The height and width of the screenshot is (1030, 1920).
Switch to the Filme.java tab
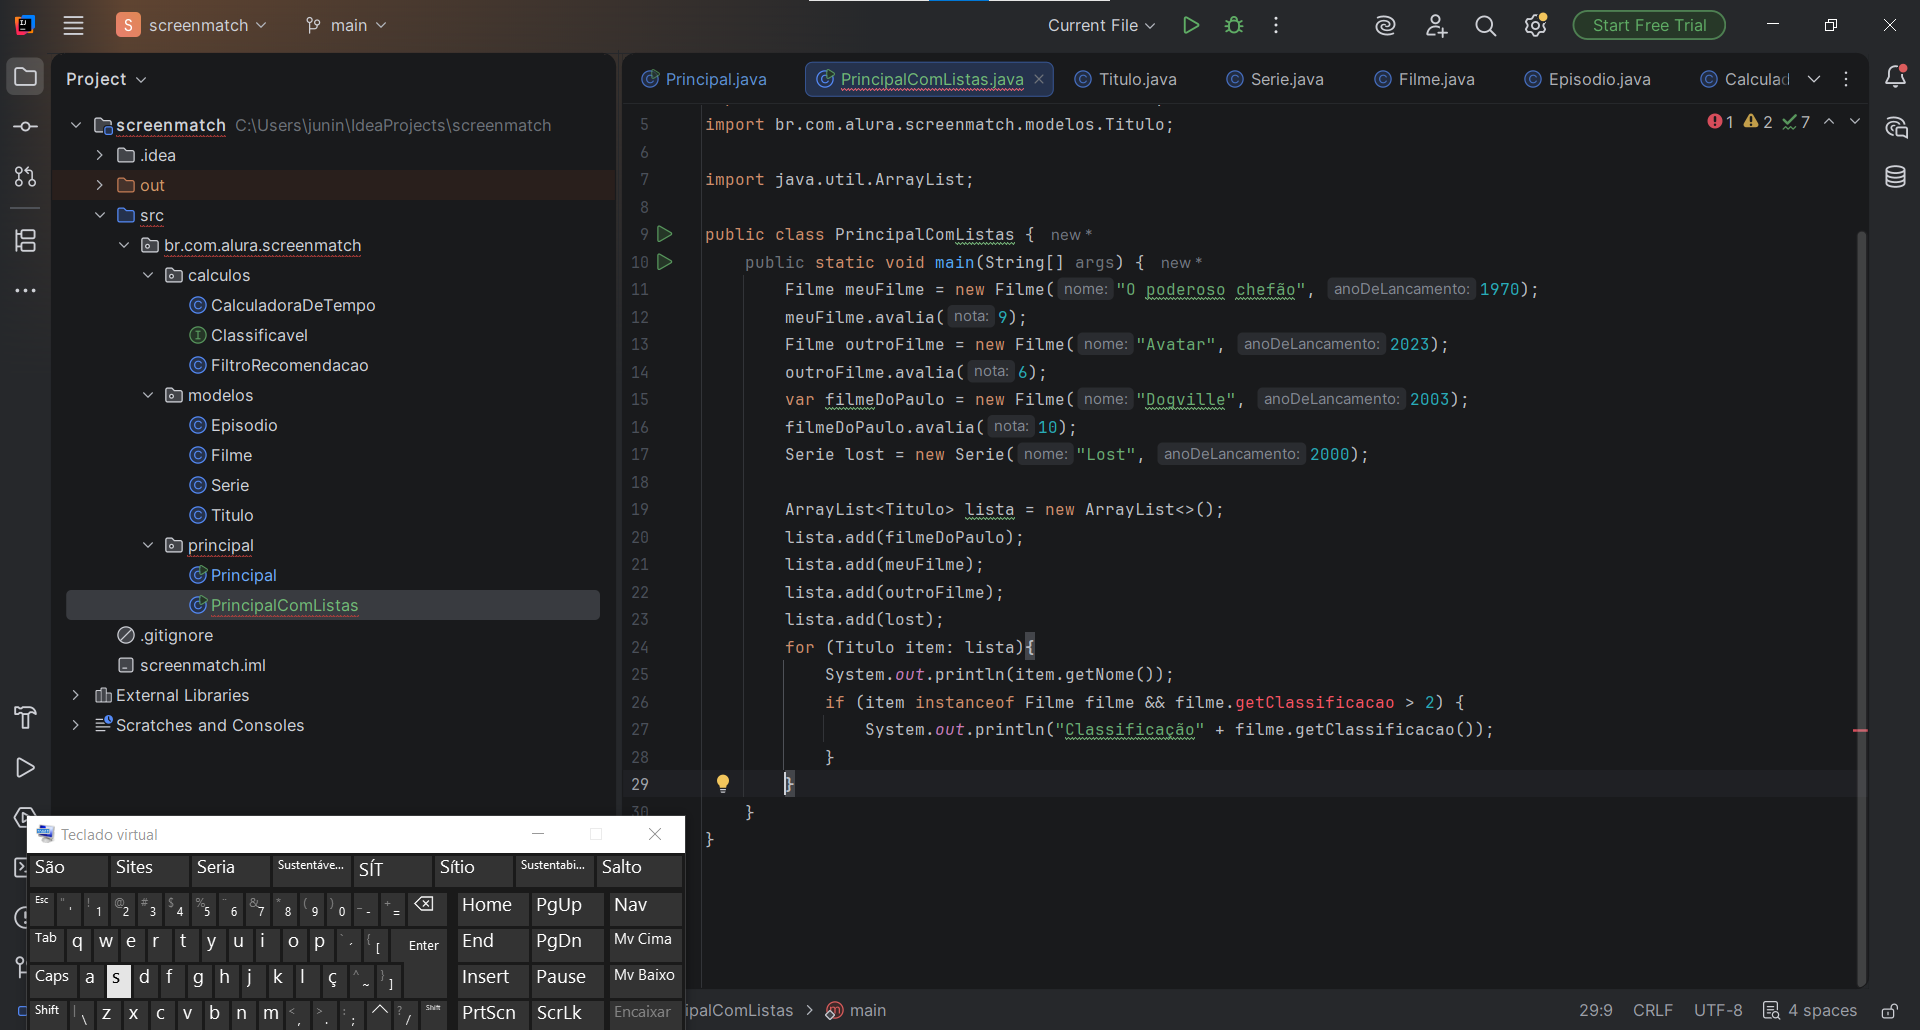[1435, 79]
